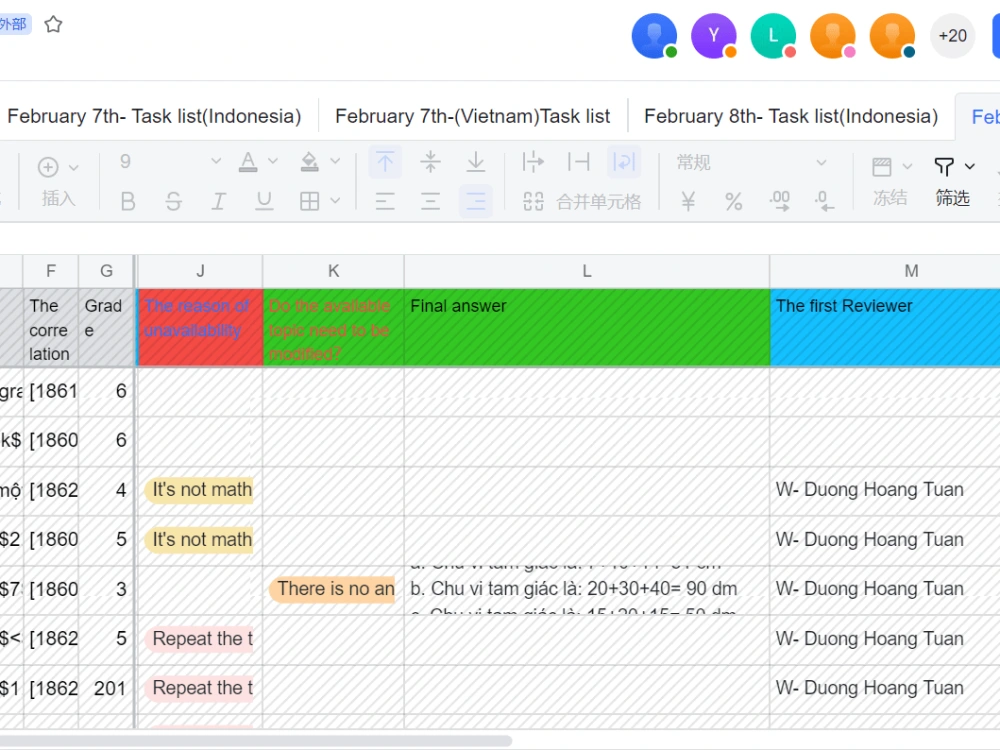Expand border style options arrow
Image resolution: width=1000 pixels, height=750 pixels.
pyautogui.click(x=335, y=202)
